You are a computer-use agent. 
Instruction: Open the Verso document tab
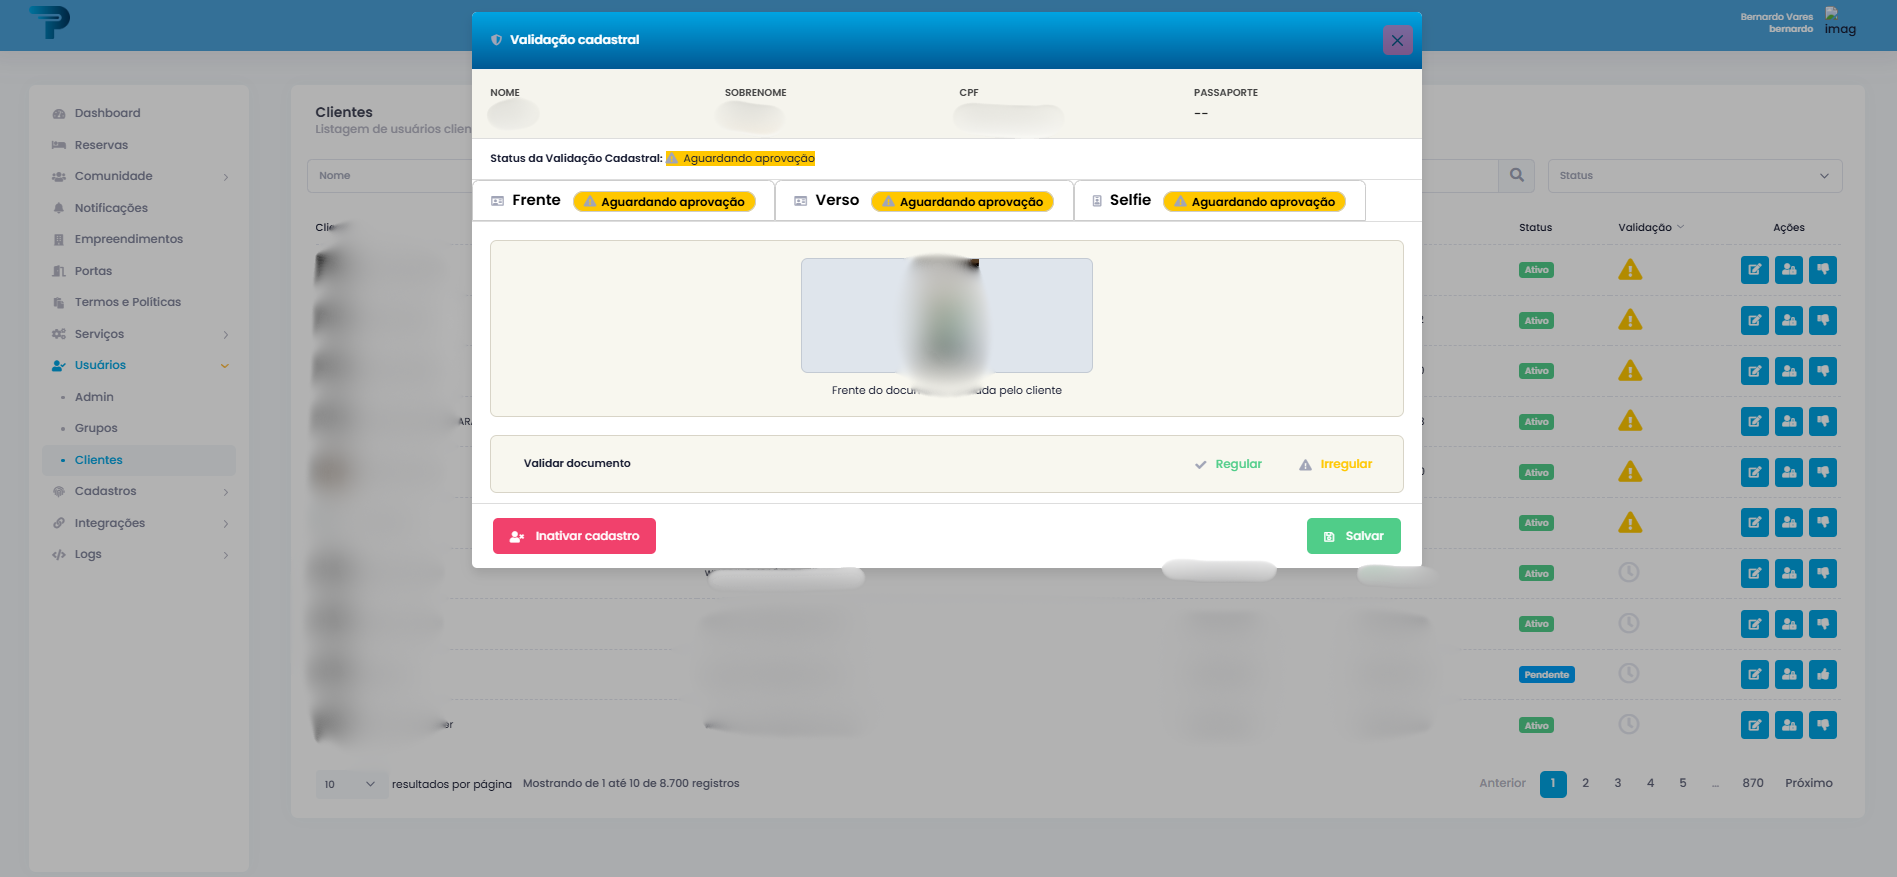[924, 201]
